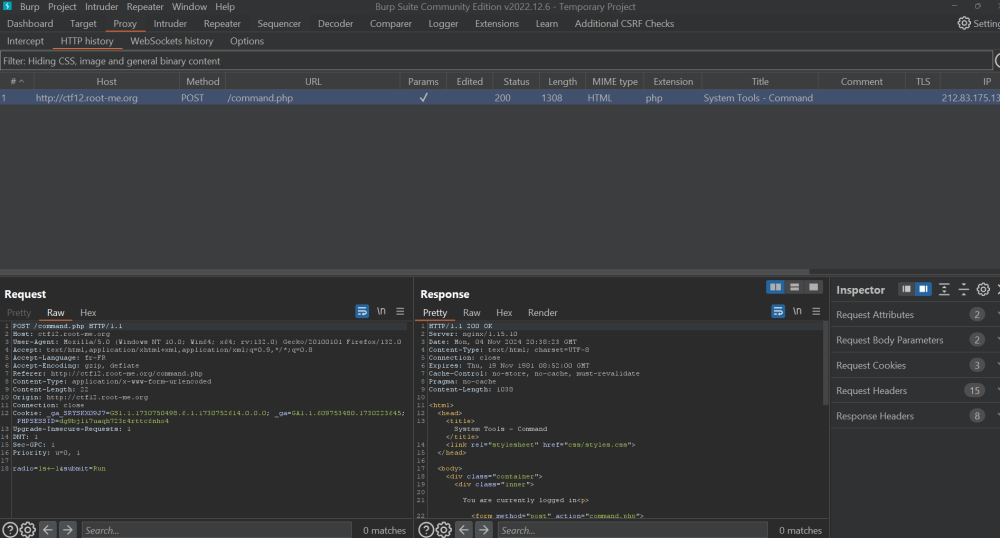
Task: Open the Intruder menu in menu bar
Action: click(x=101, y=6)
